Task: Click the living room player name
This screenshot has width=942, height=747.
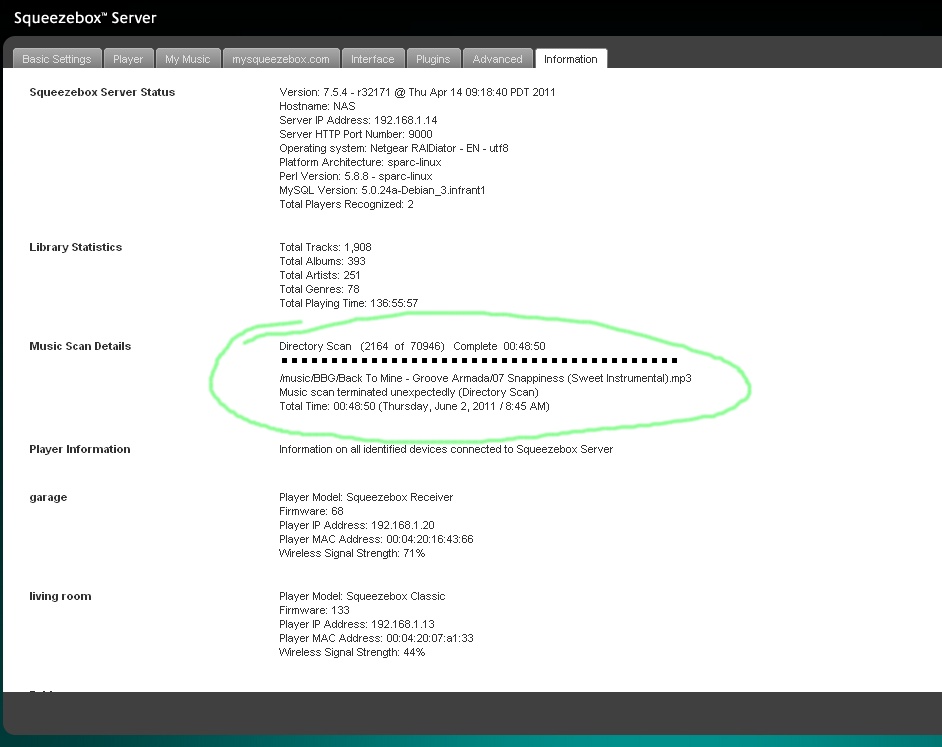Action: 60,596
